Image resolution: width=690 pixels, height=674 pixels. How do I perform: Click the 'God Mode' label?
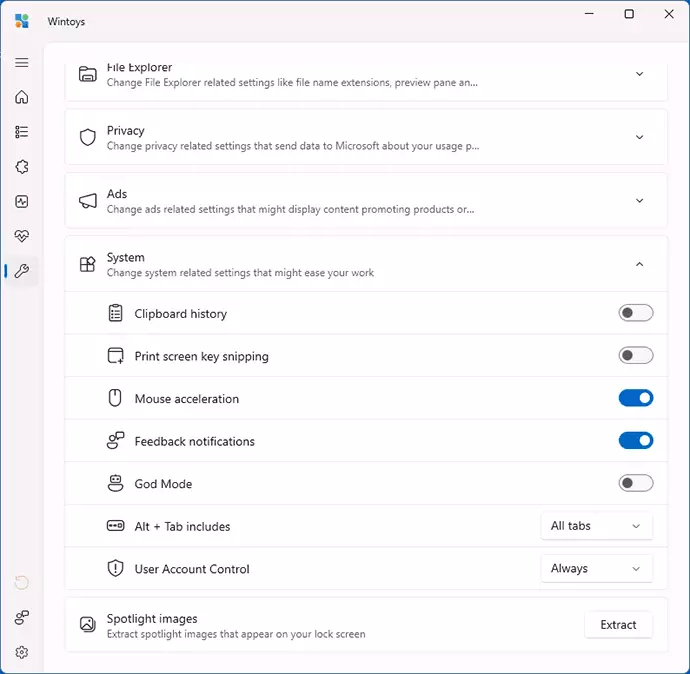(x=163, y=484)
